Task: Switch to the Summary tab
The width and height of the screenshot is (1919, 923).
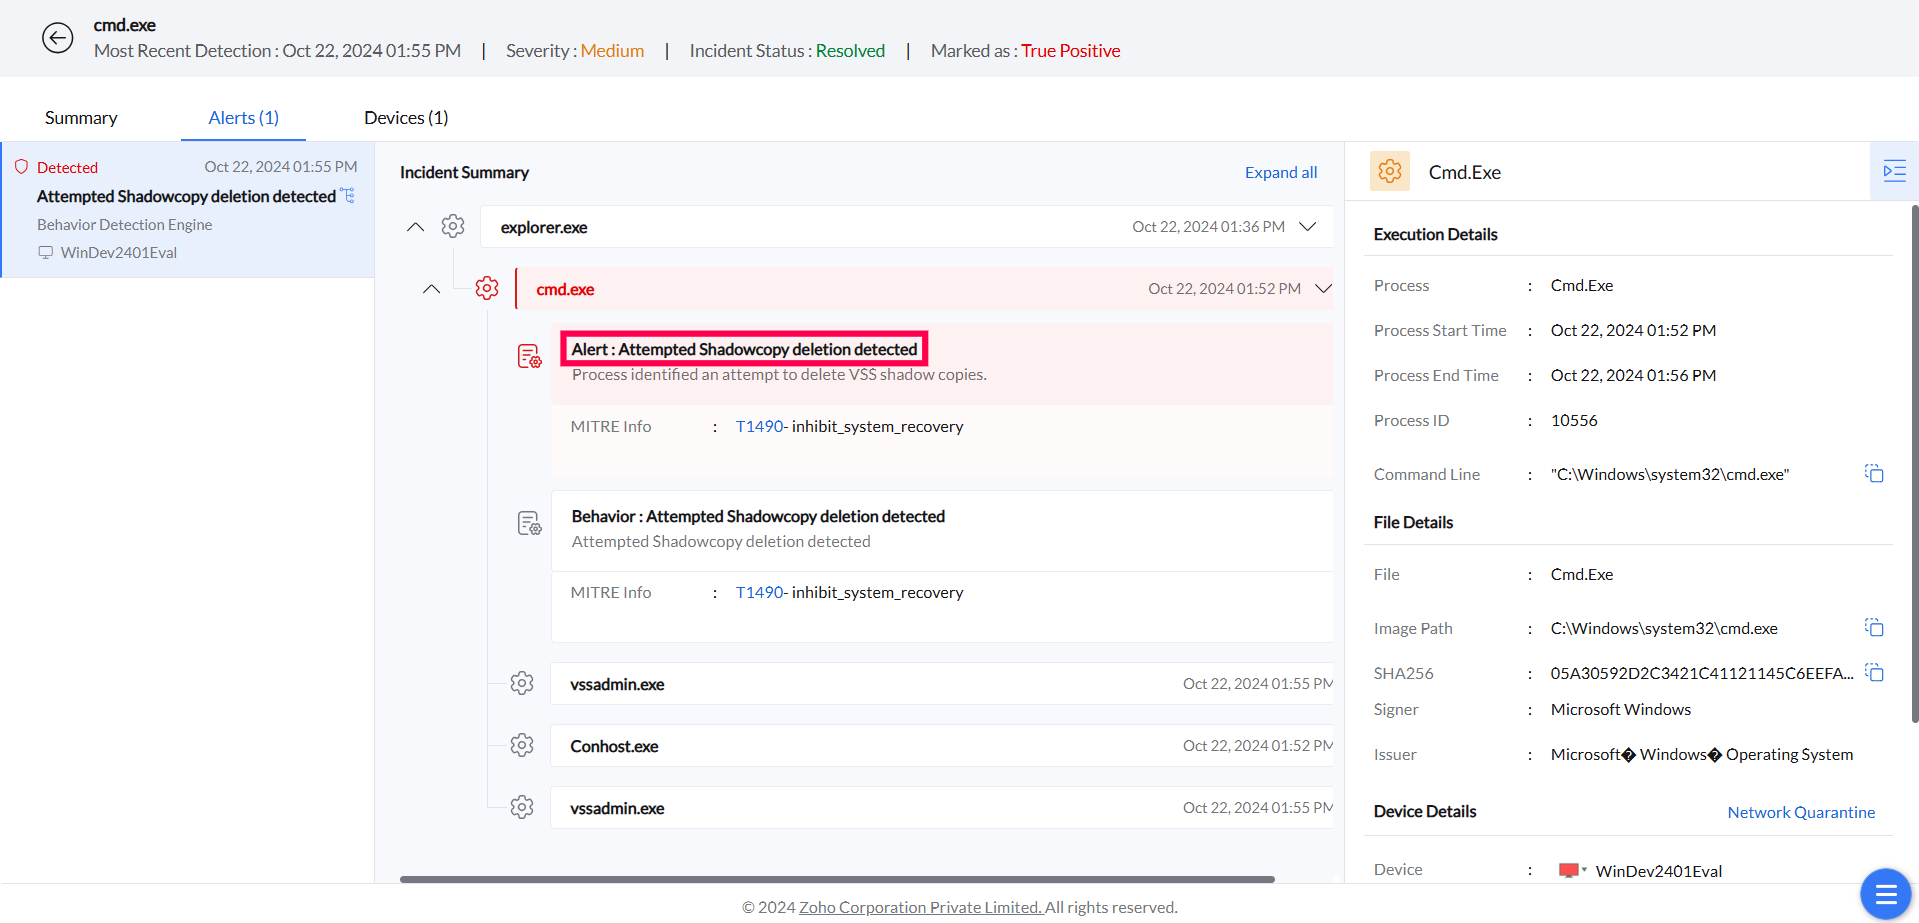Action: (80, 117)
